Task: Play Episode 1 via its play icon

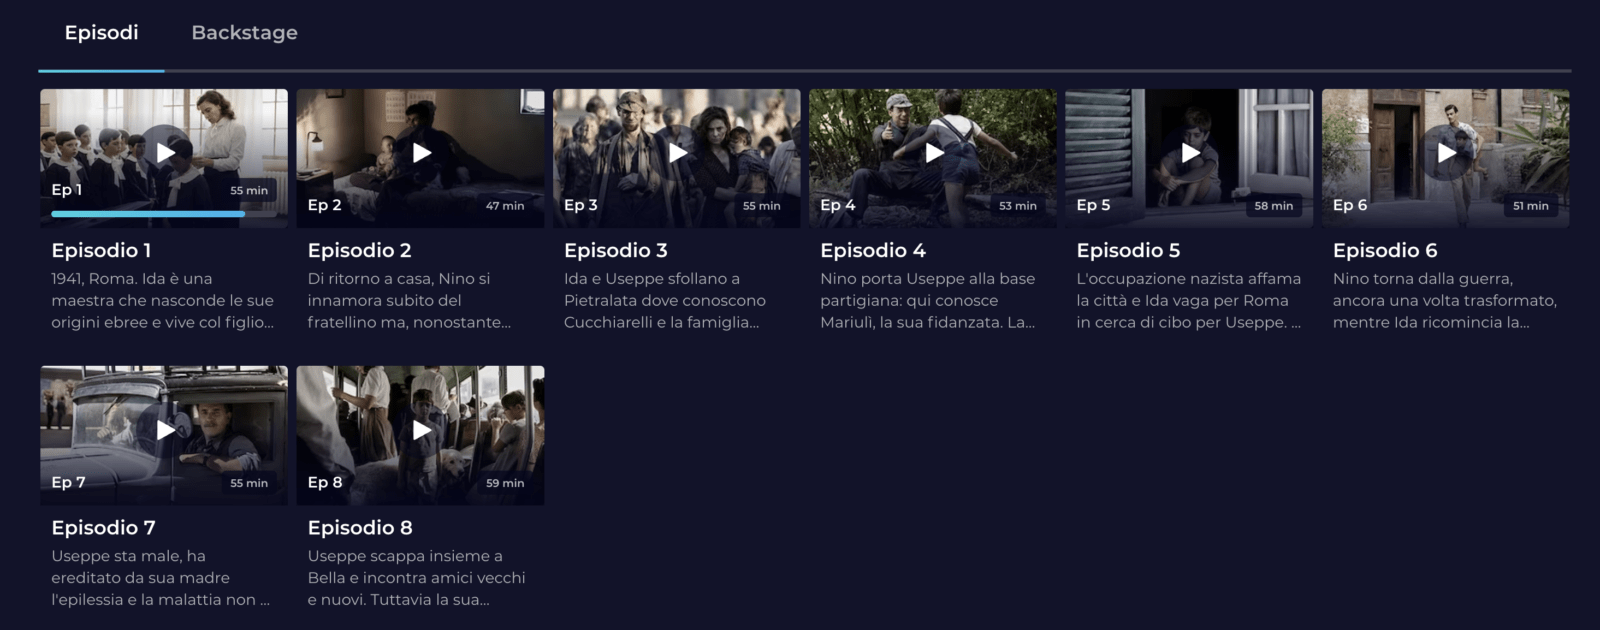Action: pos(166,153)
